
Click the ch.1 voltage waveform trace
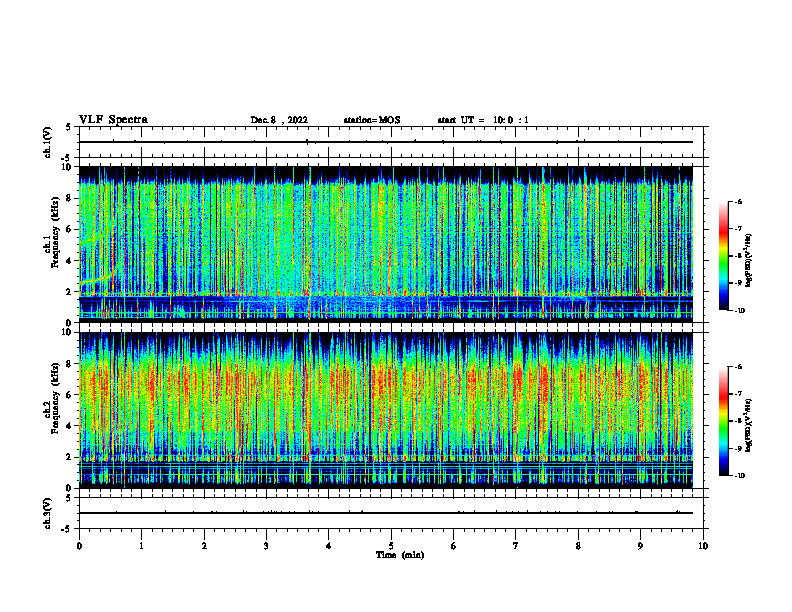386,142
